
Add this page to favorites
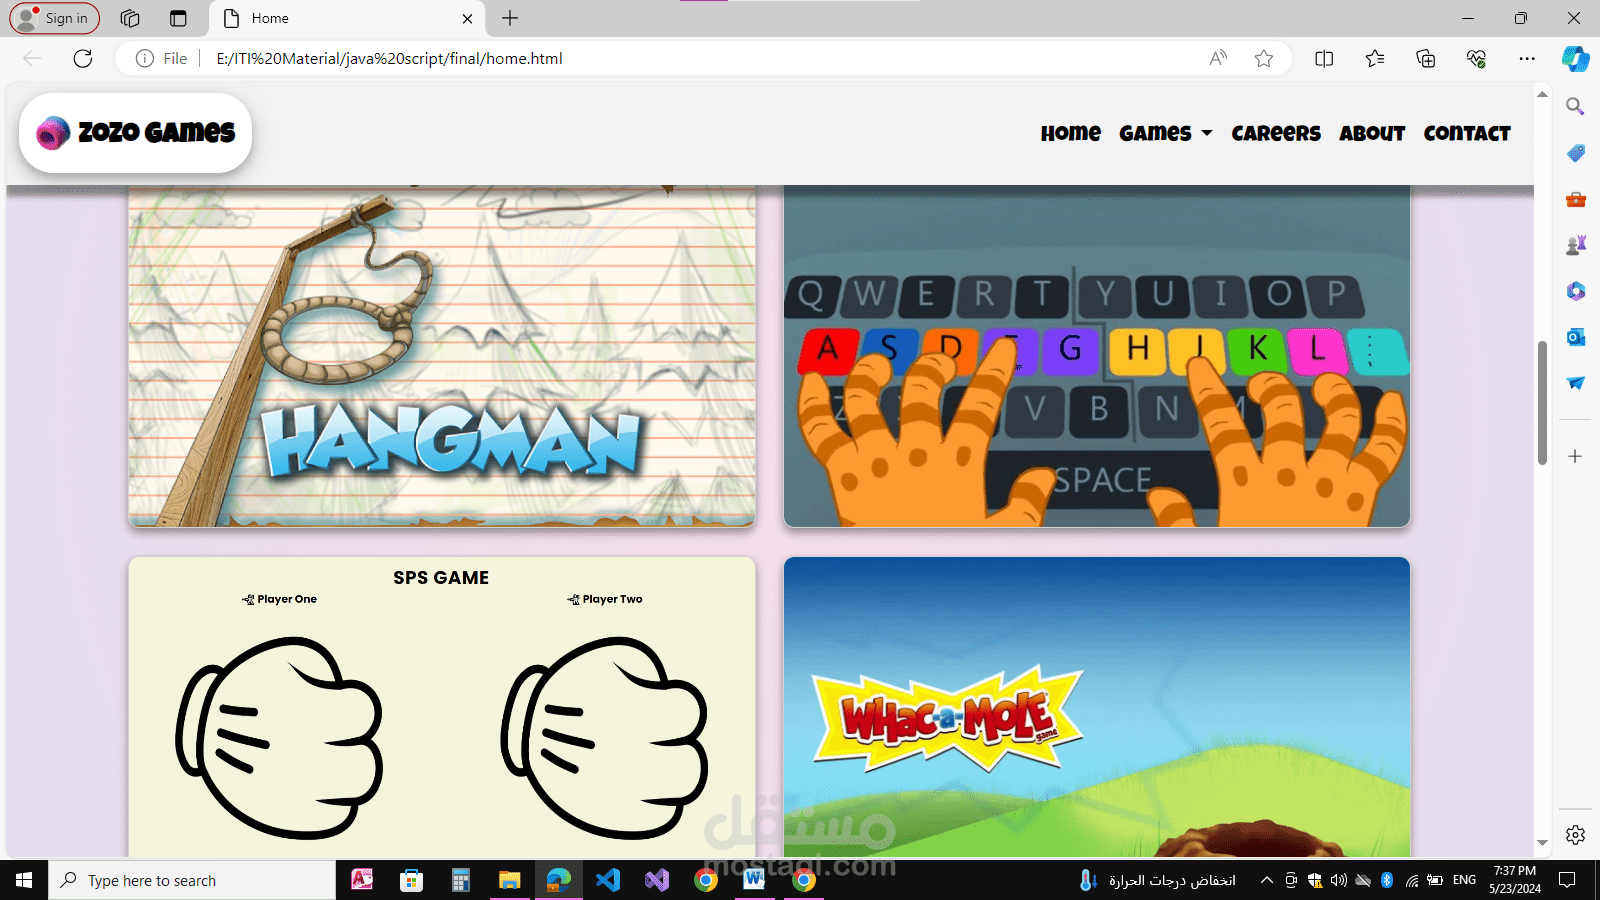click(1264, 58)
